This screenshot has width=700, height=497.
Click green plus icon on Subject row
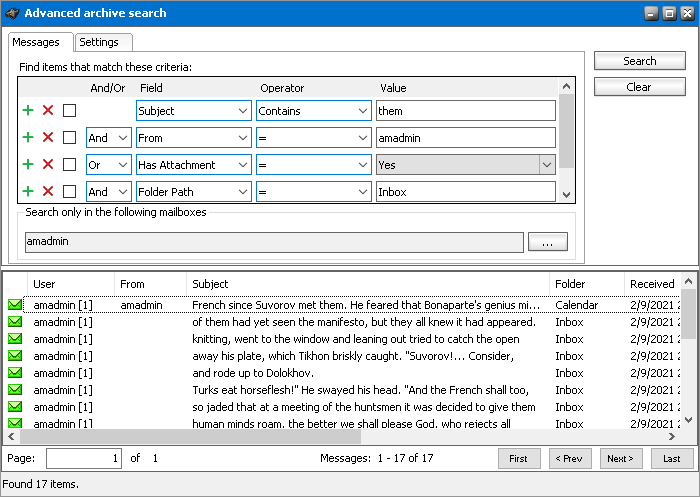click(x=28, y=111)
